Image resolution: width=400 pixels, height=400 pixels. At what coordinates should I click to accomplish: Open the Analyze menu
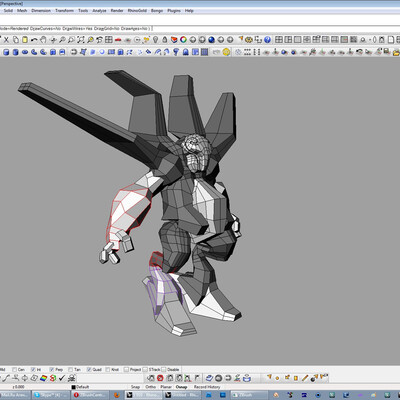pos(99,11)
